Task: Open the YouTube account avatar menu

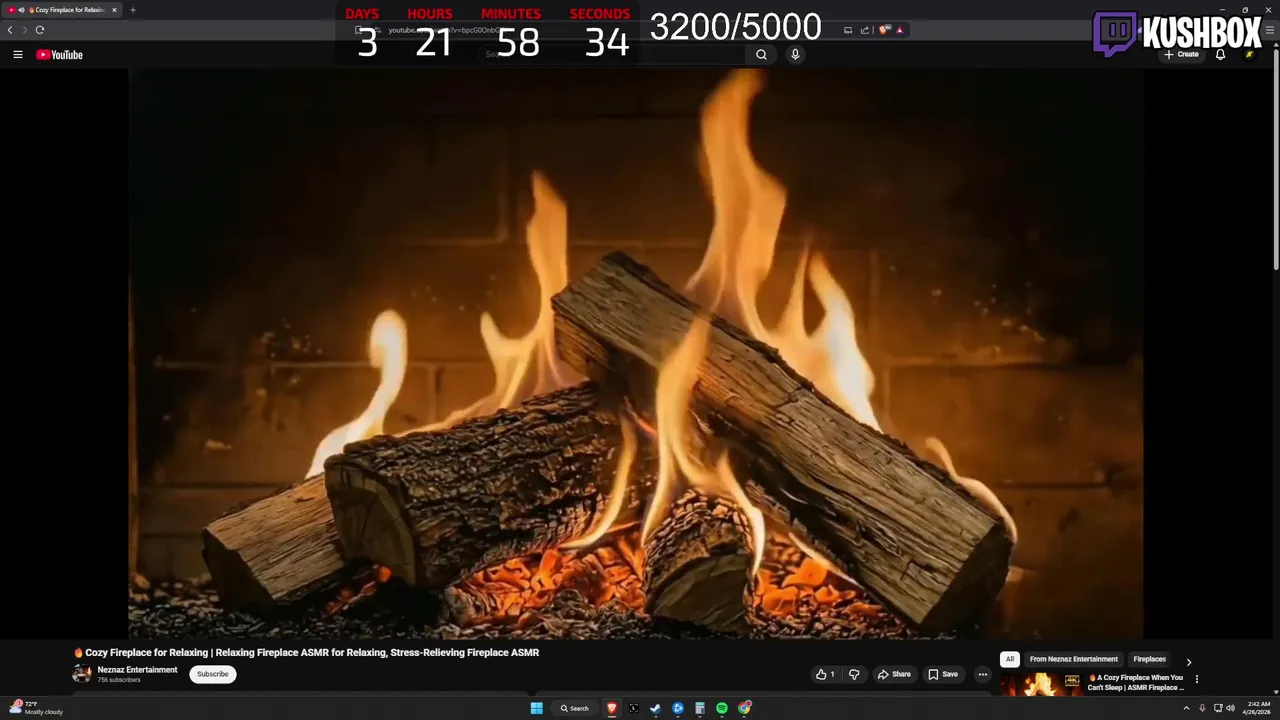Action: (x=1249, y=55)
